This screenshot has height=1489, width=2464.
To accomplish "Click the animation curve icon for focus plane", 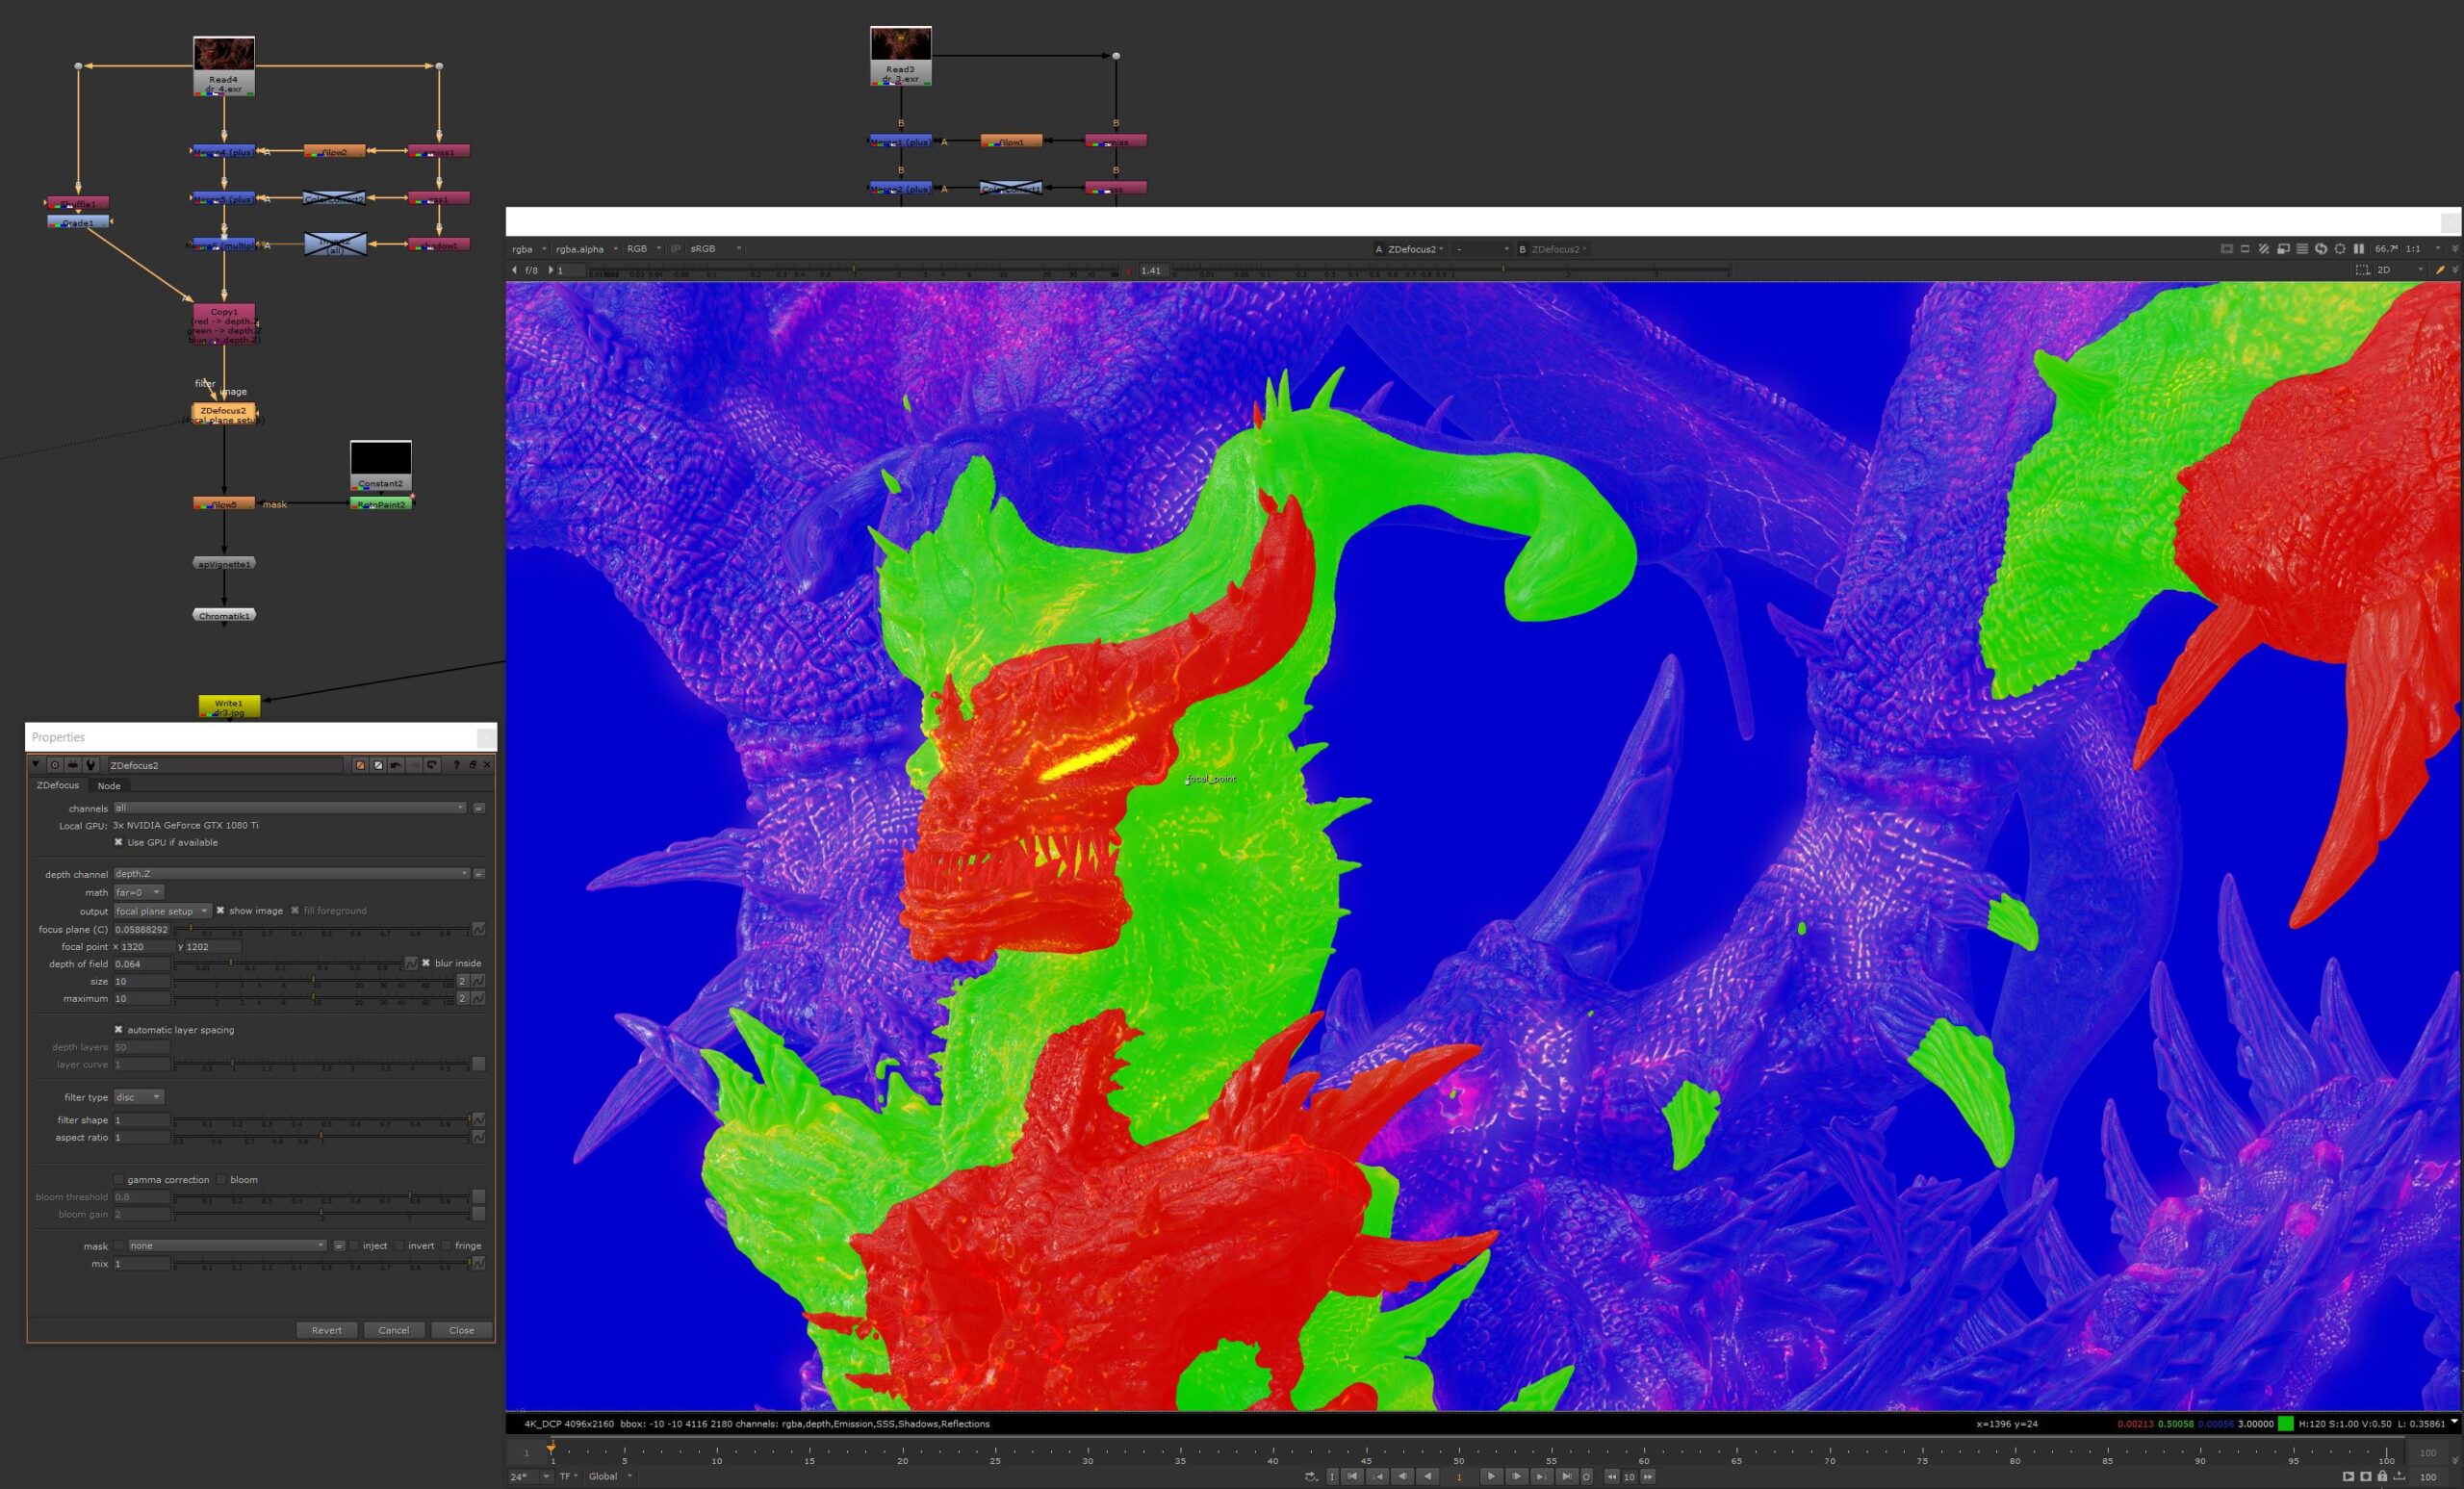I will pyautogui.click(x=479, y=929).
